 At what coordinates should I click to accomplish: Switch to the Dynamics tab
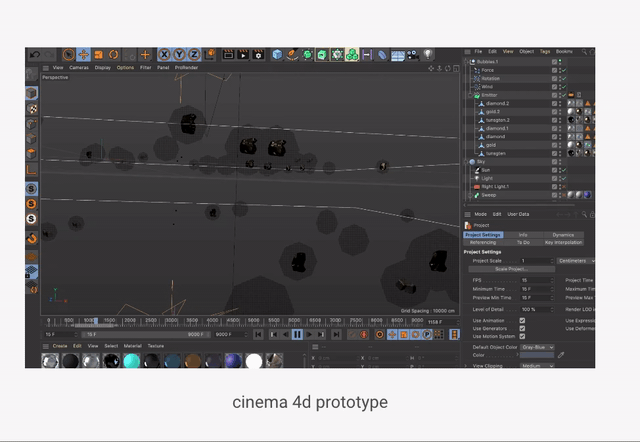click(x=563, y=235)
